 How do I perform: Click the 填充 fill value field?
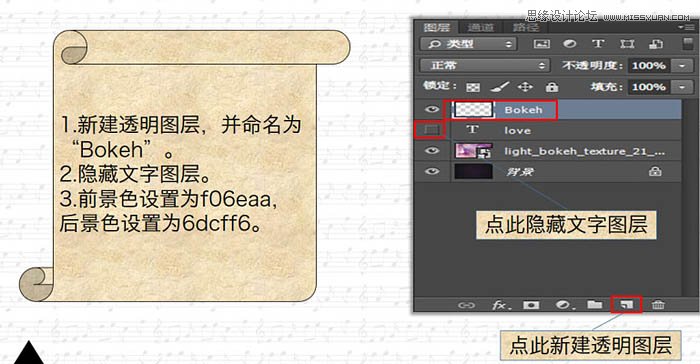point(649,87)
